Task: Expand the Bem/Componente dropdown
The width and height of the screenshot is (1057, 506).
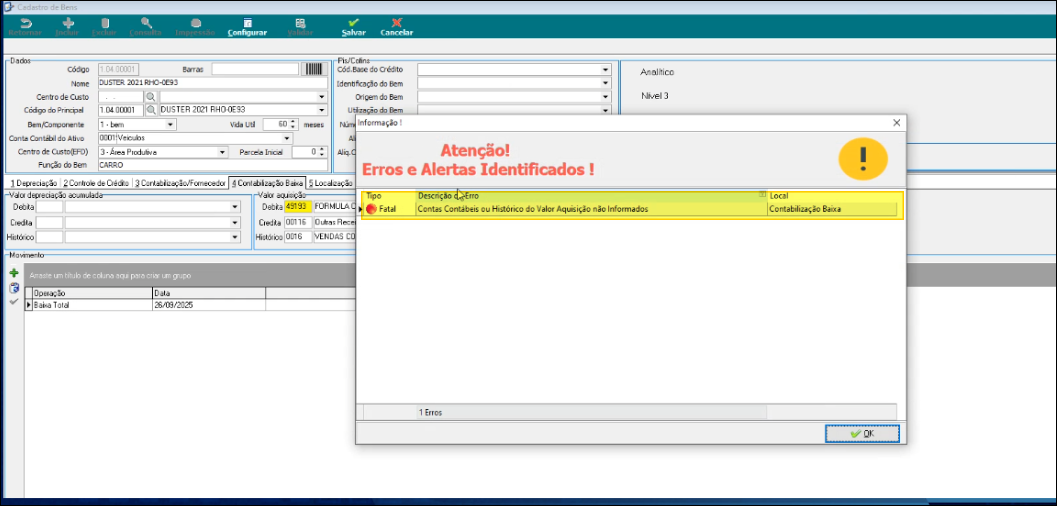Action: tap(171, 125)
